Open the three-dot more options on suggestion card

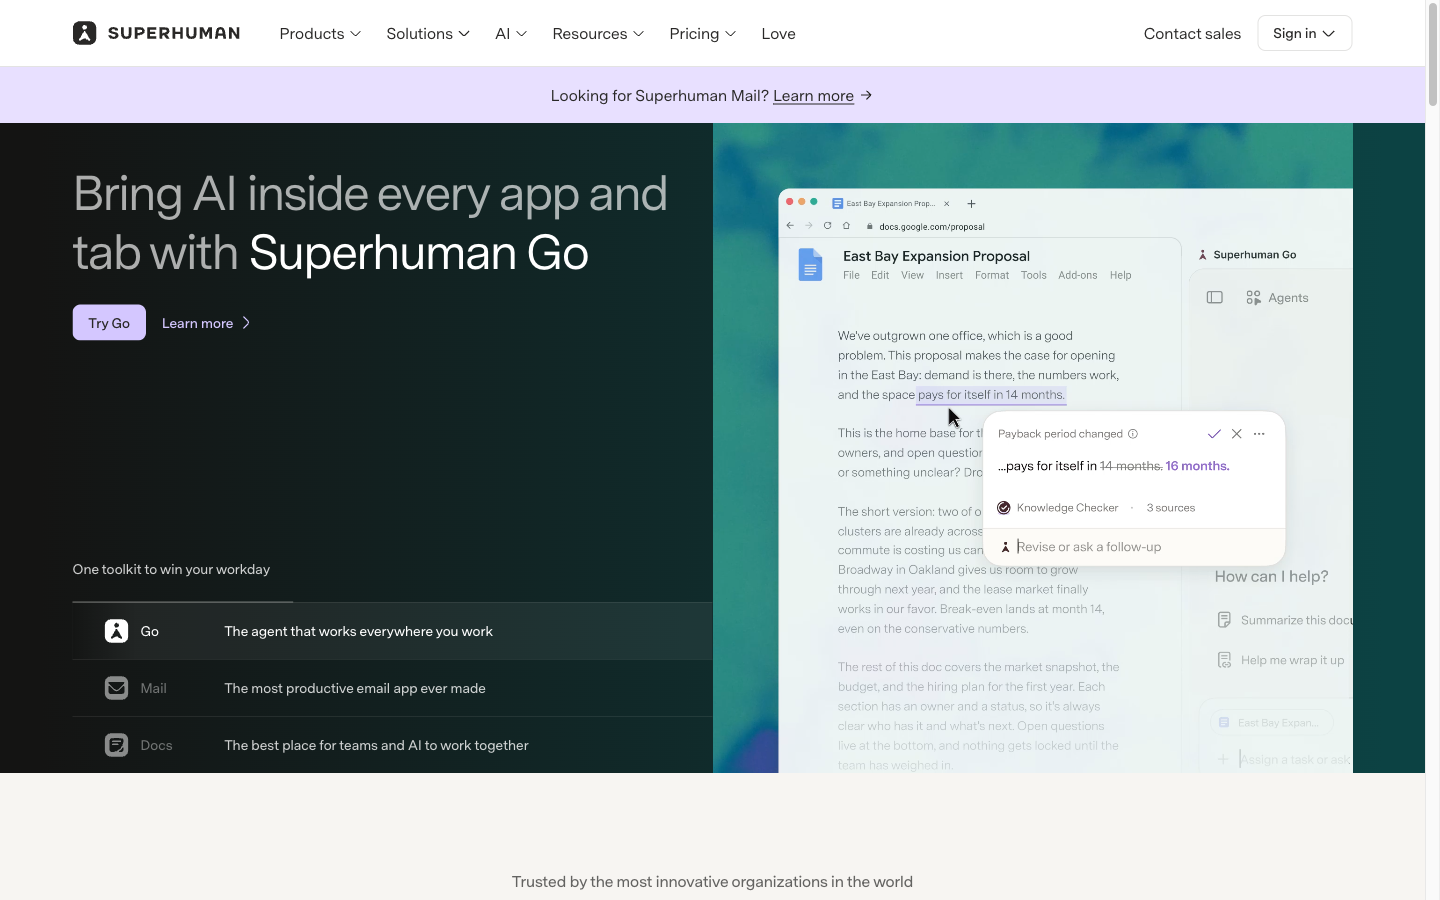[1259, 434]
